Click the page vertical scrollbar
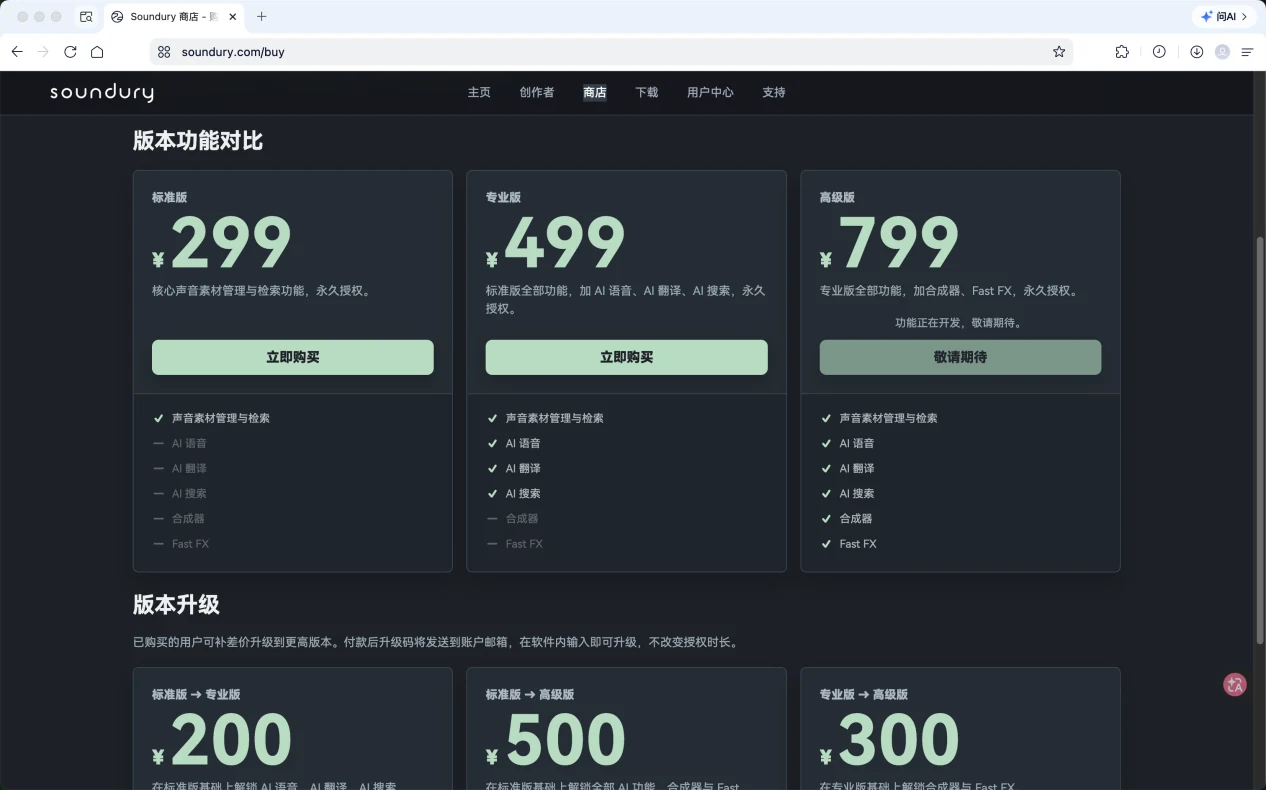The height and width of the screenshot is (790, 1266). [1260, 440]
